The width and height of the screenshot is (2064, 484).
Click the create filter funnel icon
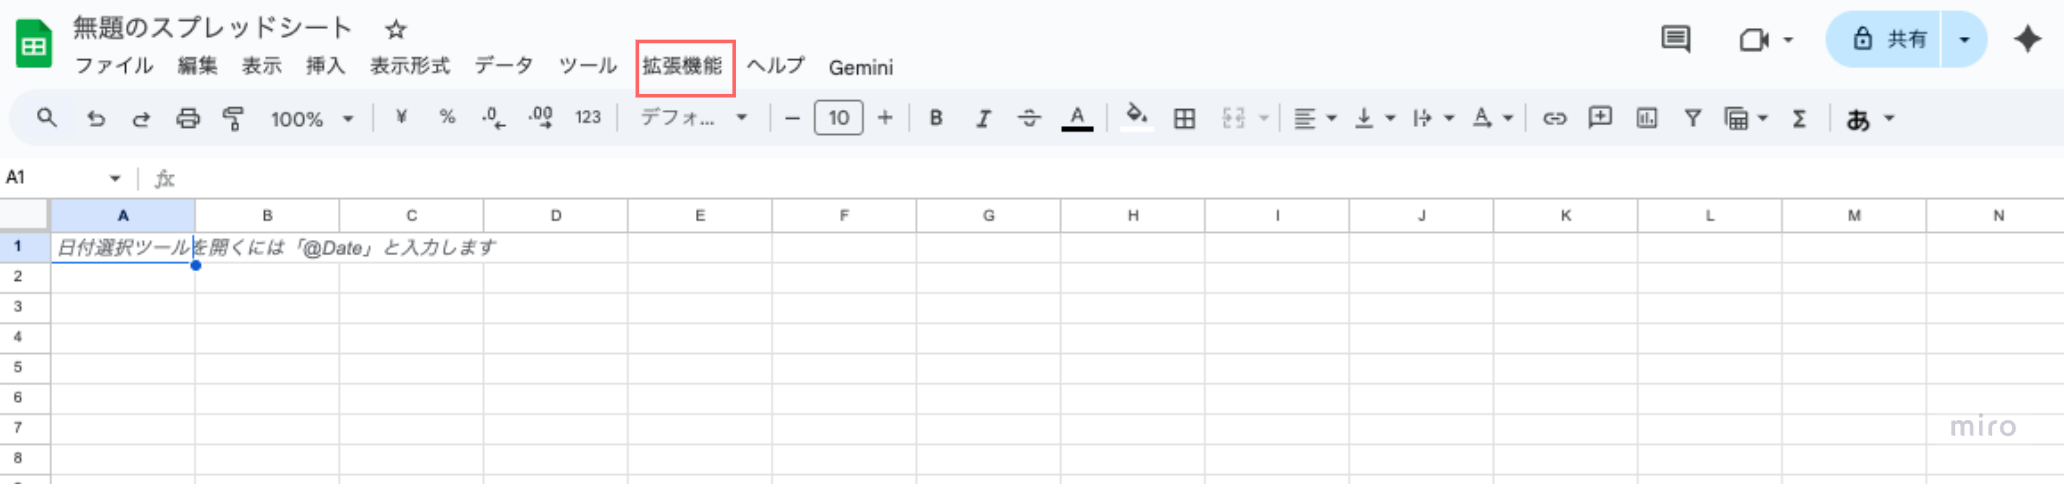1692,118
